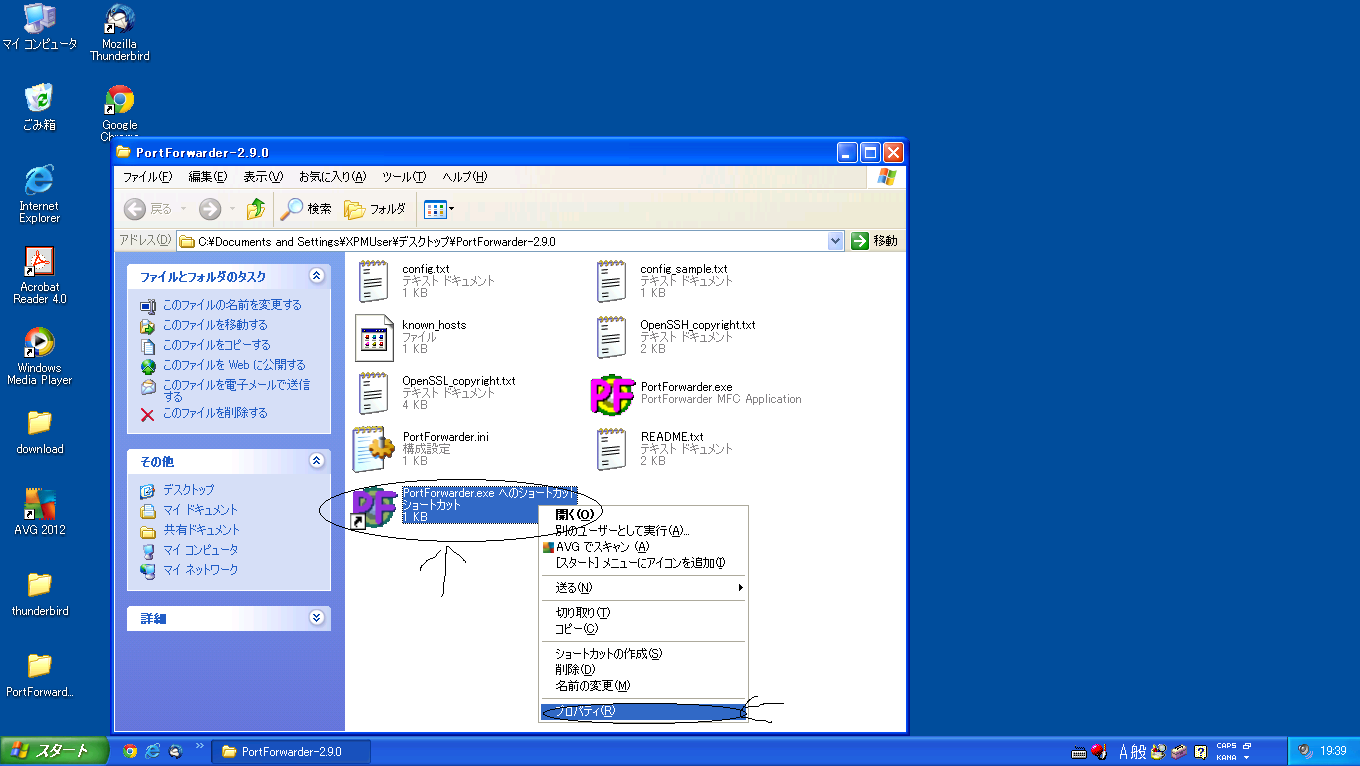Expand the Details (詳細) panel
The height and width of the screenshot is (766, 1360).
[317, 618]
